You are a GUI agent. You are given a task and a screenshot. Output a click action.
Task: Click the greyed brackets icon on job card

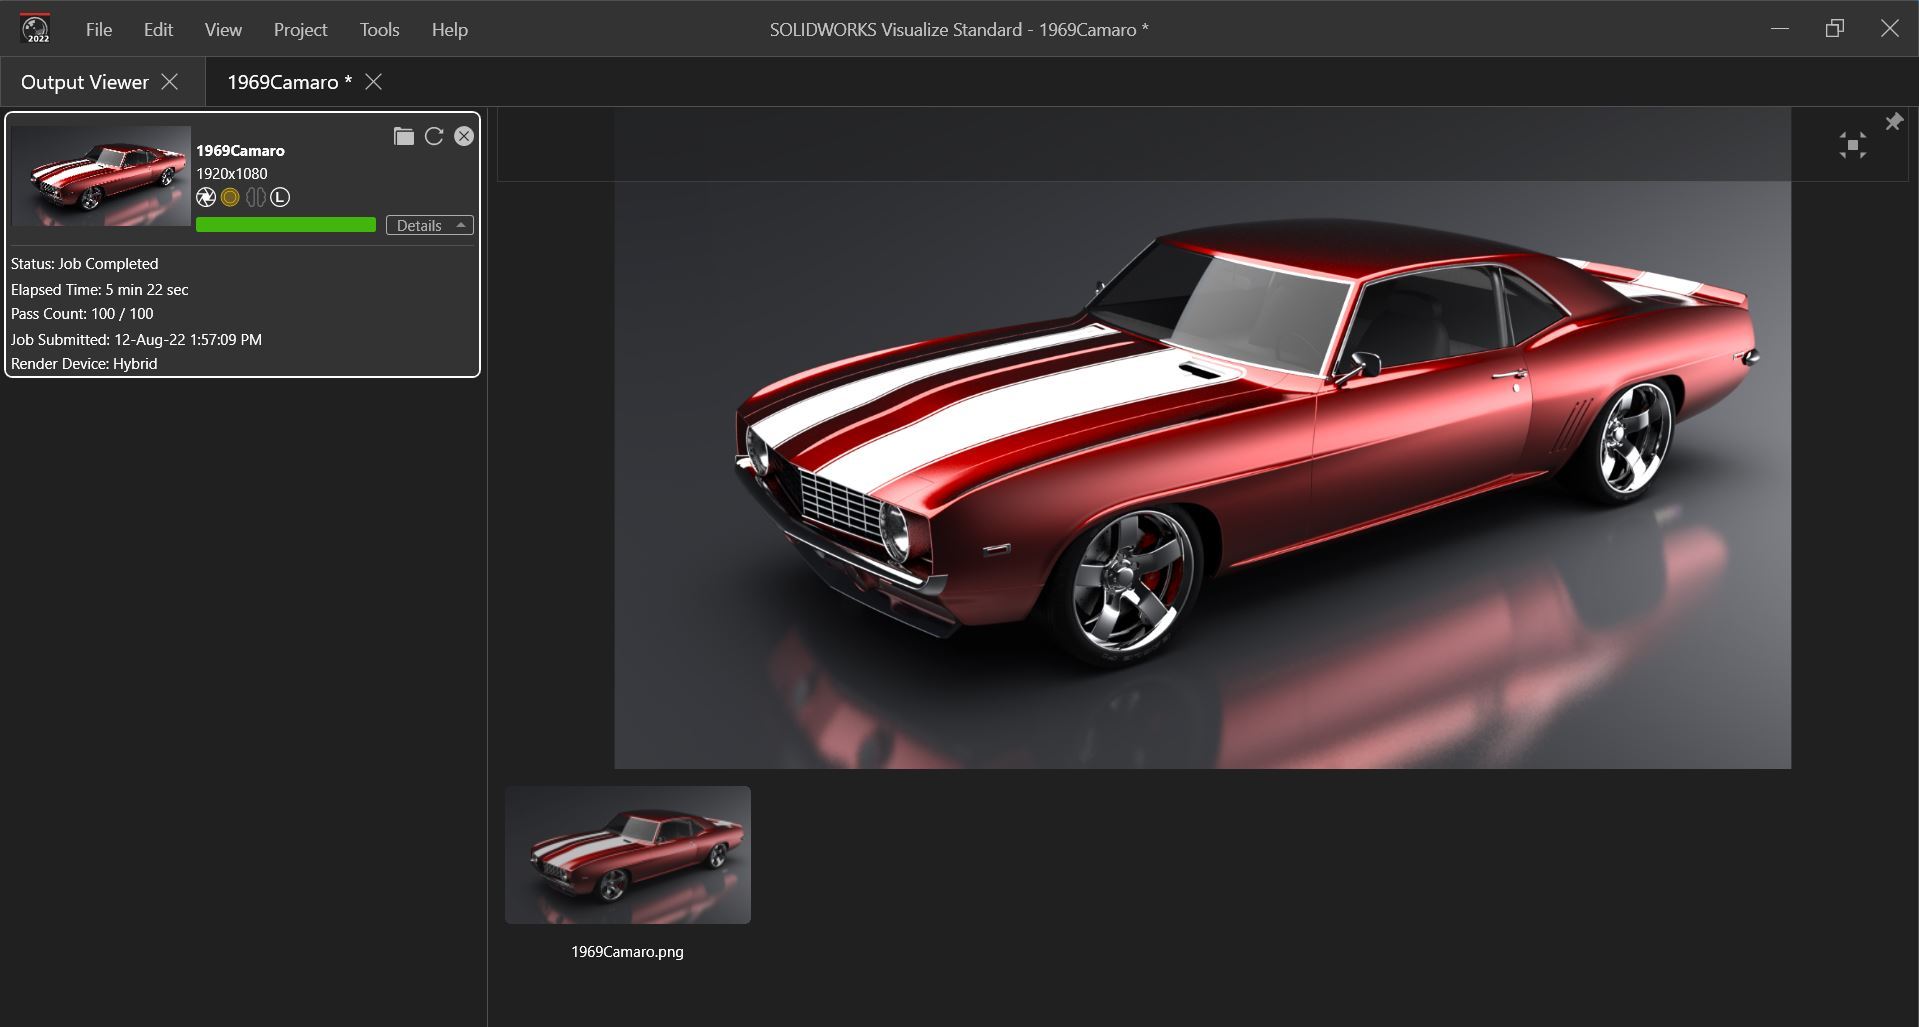[255, 197]
